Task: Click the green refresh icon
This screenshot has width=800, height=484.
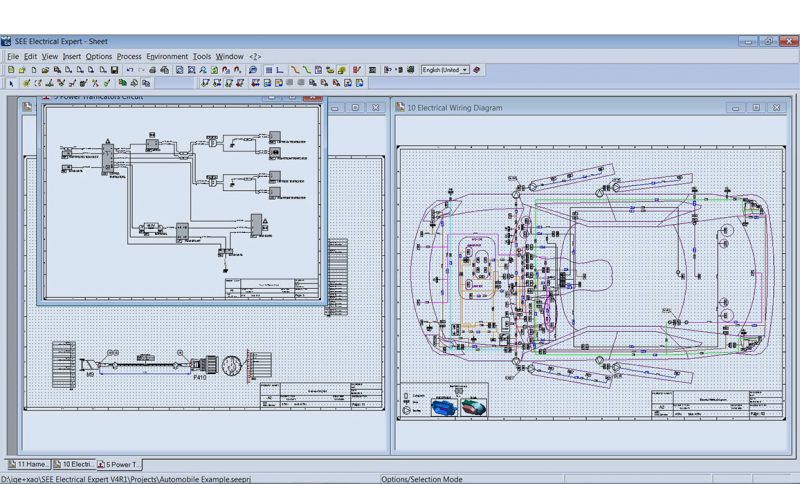Action: (x=214, y=70)
